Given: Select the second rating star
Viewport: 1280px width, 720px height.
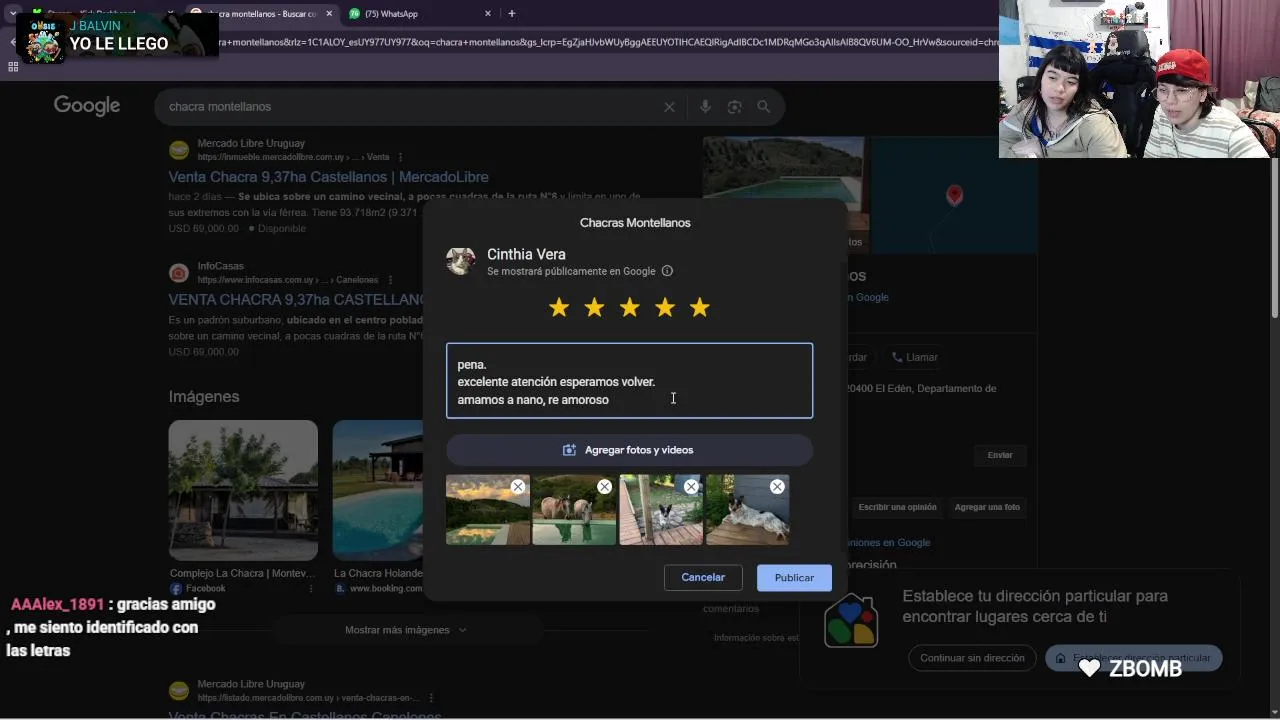Looking at the screenshot, I should pyautogui.click(x=594, y=308).
